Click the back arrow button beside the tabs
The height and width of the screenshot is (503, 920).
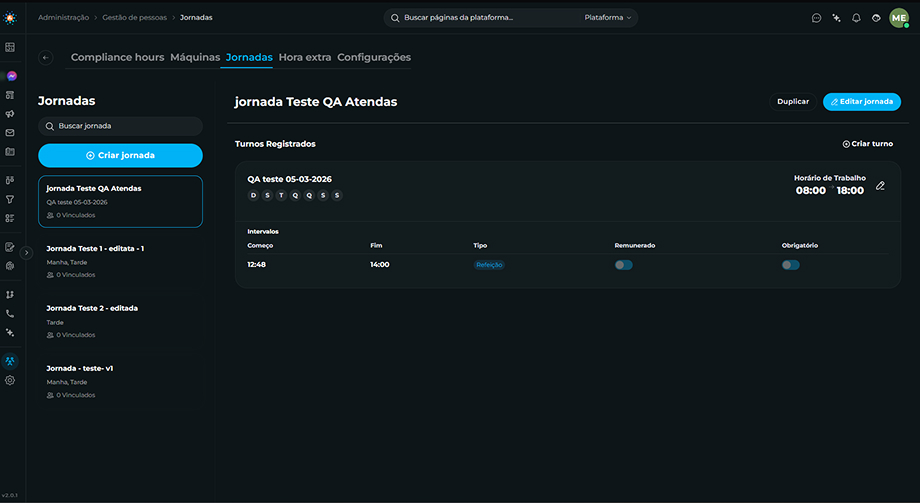point(46,58)
